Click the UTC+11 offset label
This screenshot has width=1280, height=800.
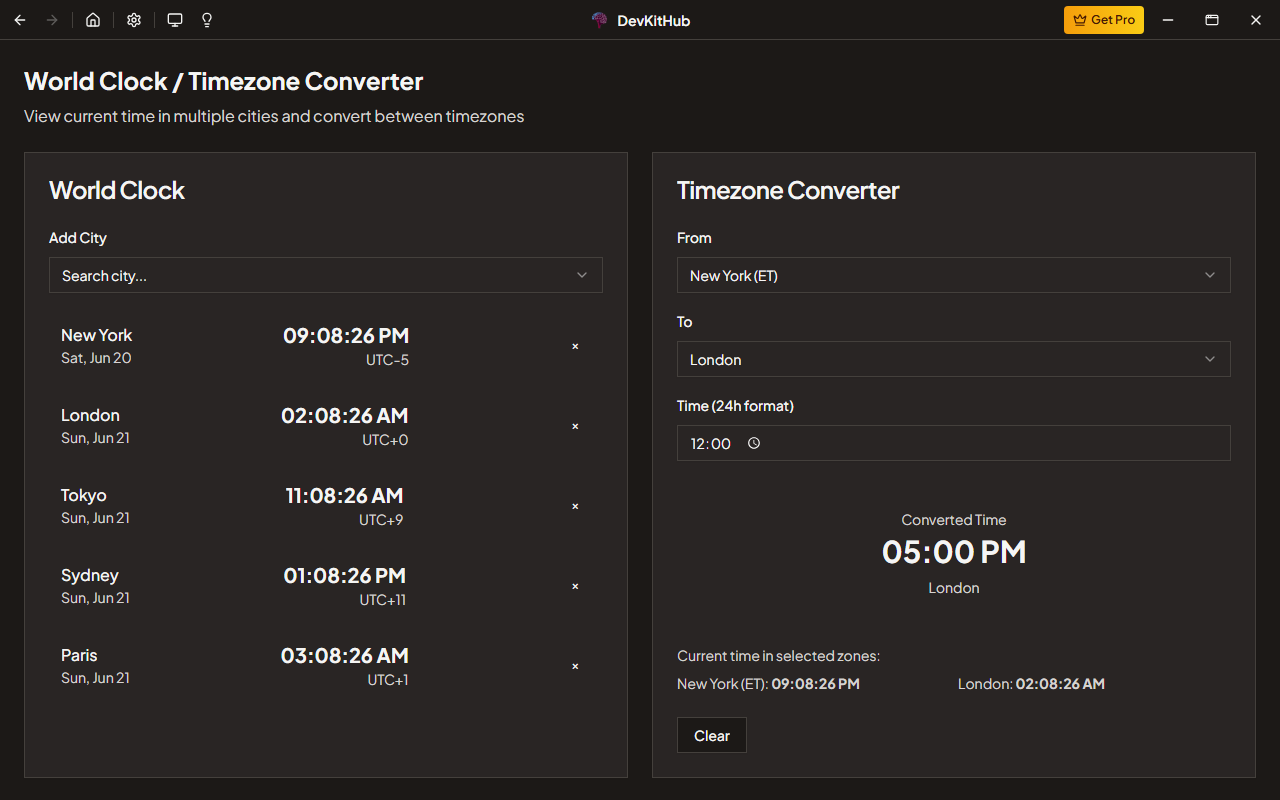383,600
